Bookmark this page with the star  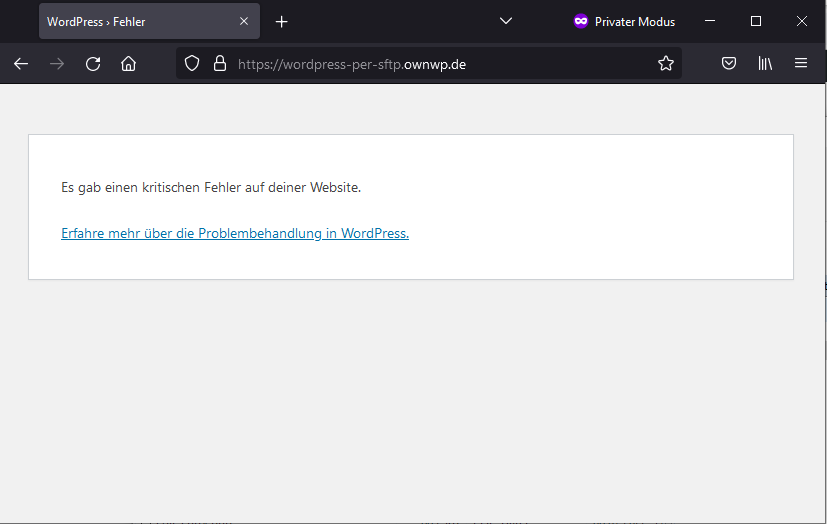coord(666,64)
